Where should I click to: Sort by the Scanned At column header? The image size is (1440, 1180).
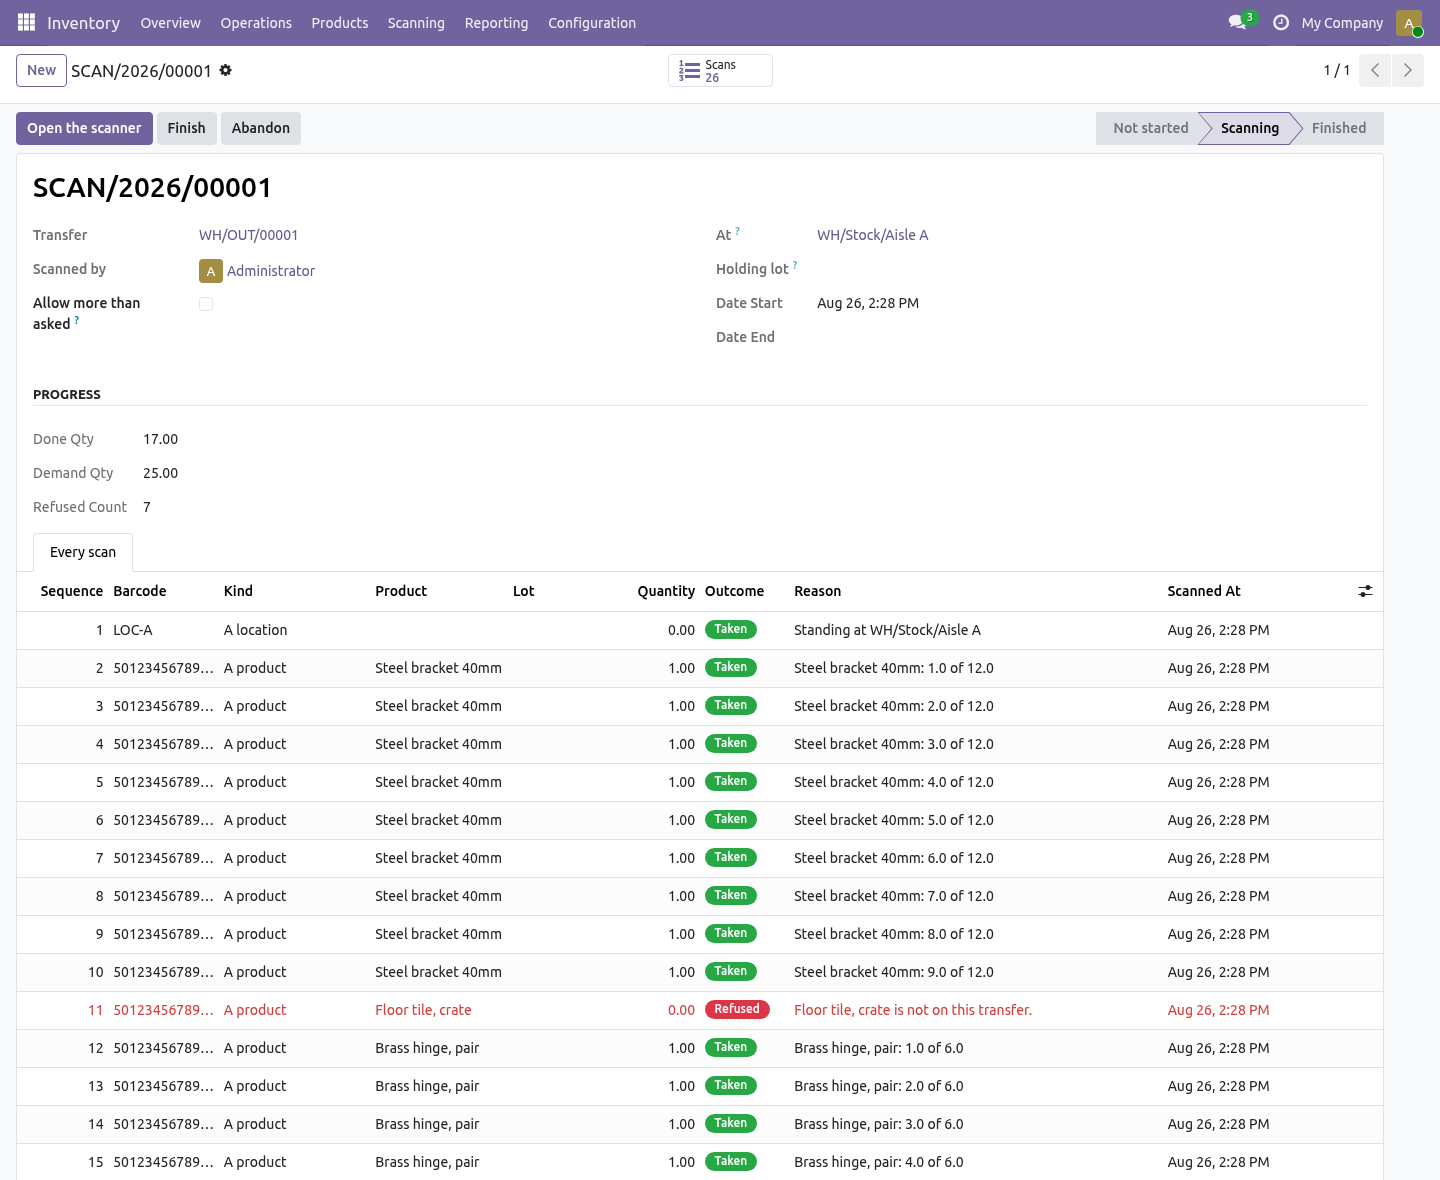[1204, 591]
